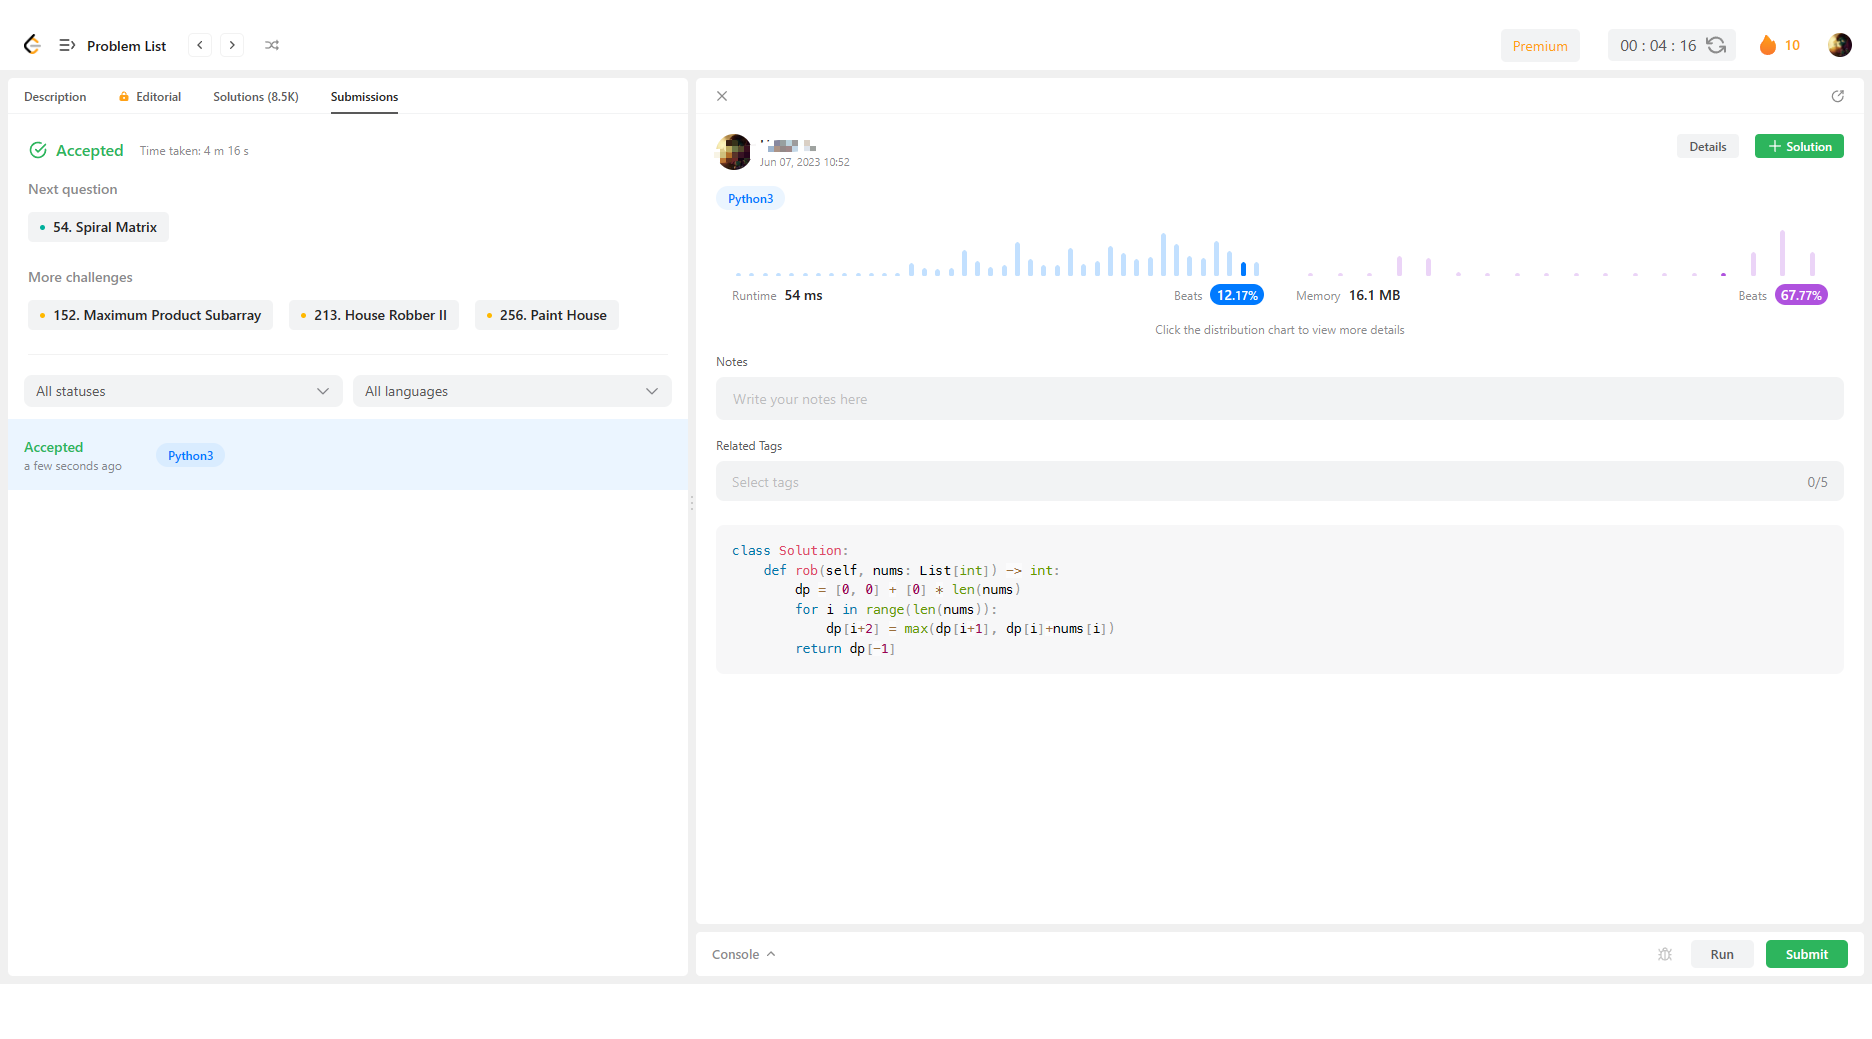Reset the timer icon

pyautogui.click(x=1716, y=45)
